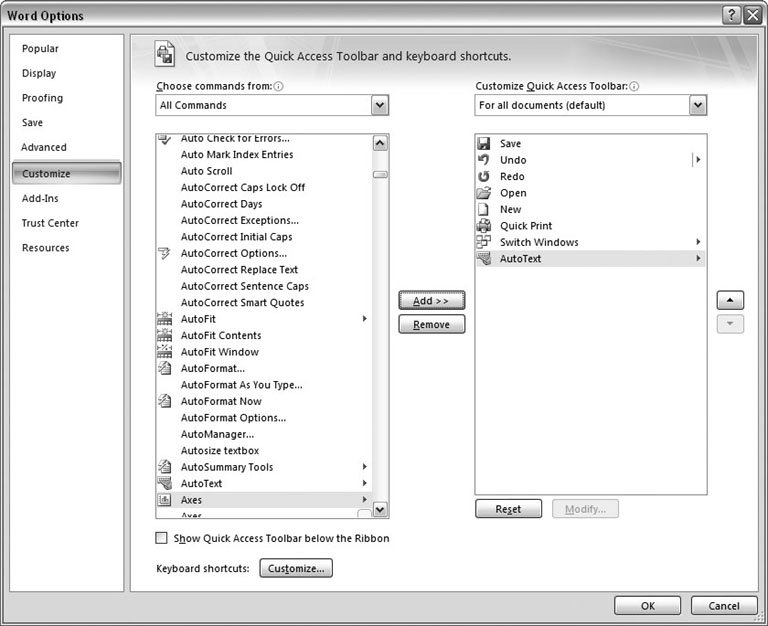Click the commands list scroll down arrow

379,509
